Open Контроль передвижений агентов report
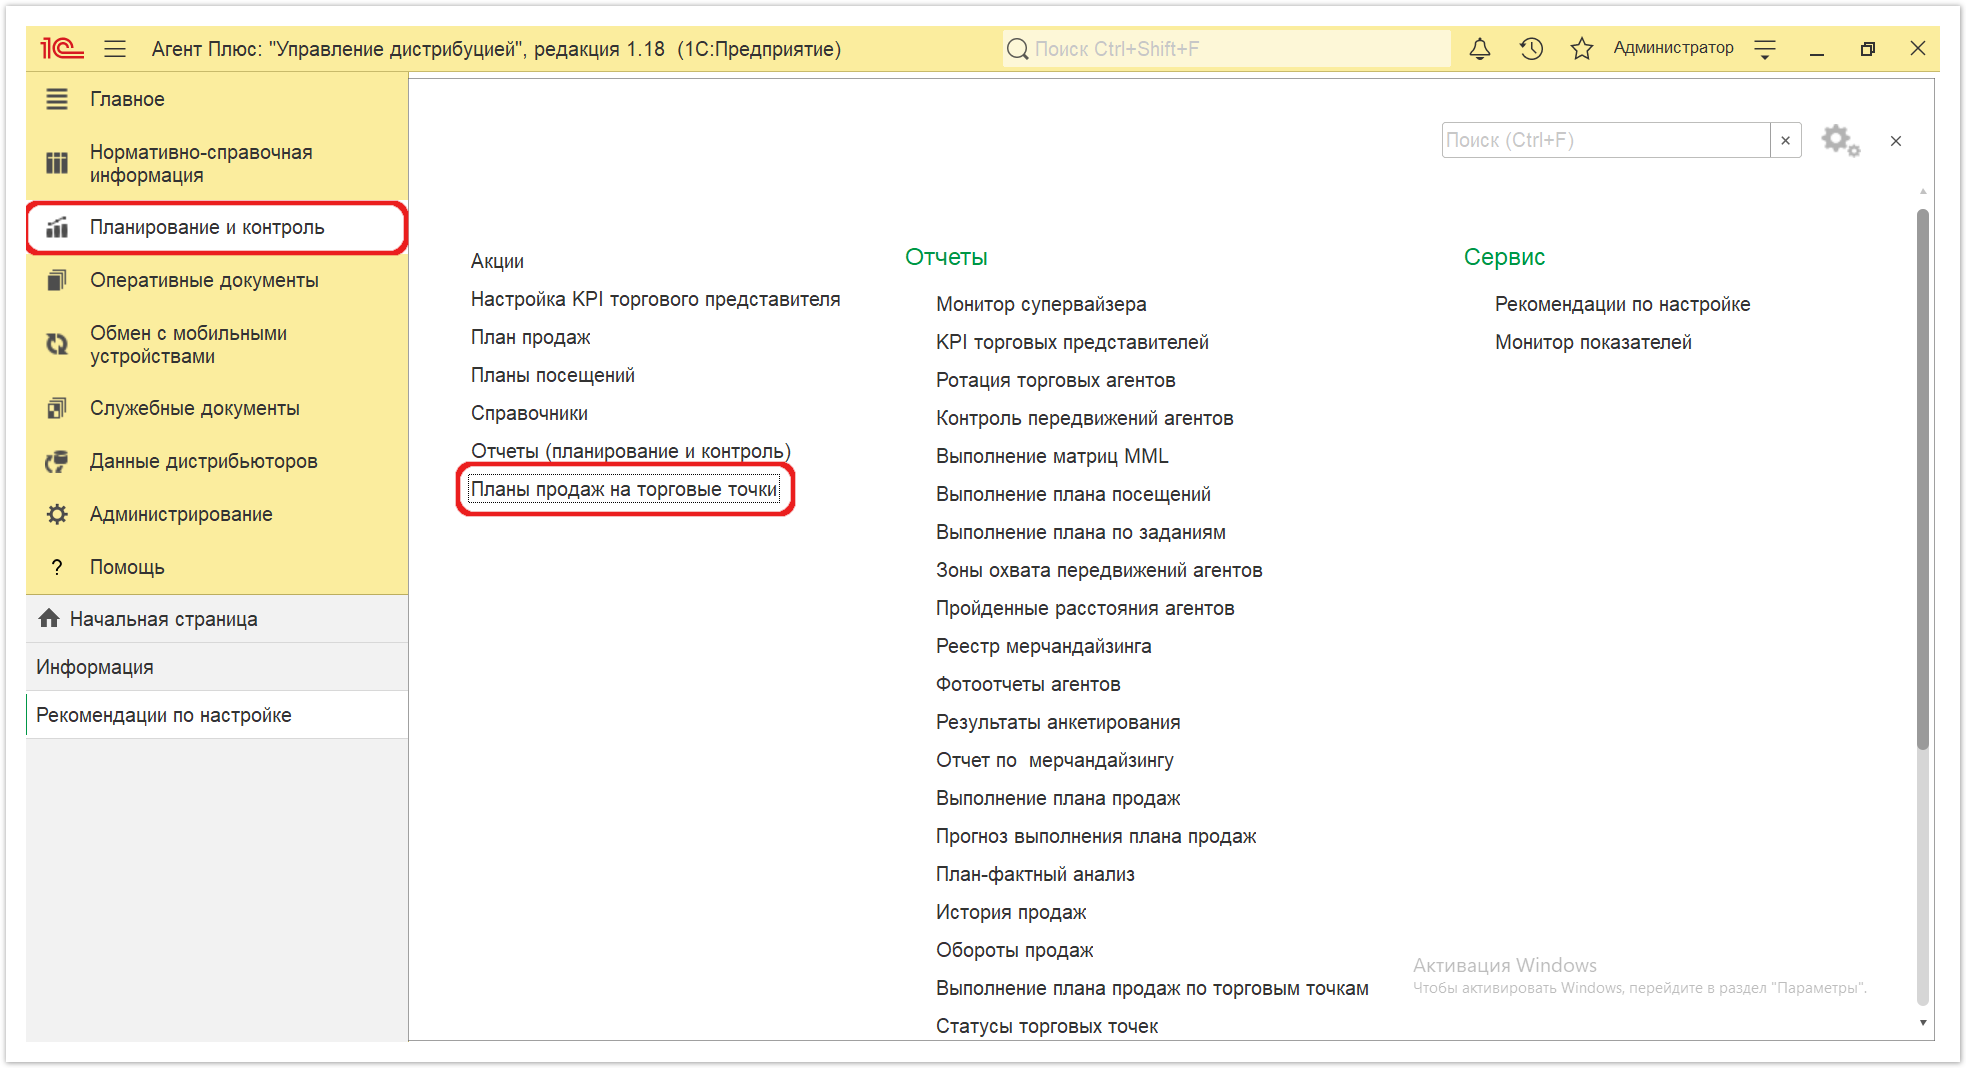Image resolution: width=1966 pixels, height=1068 pixels. (x=1084, y=418)
